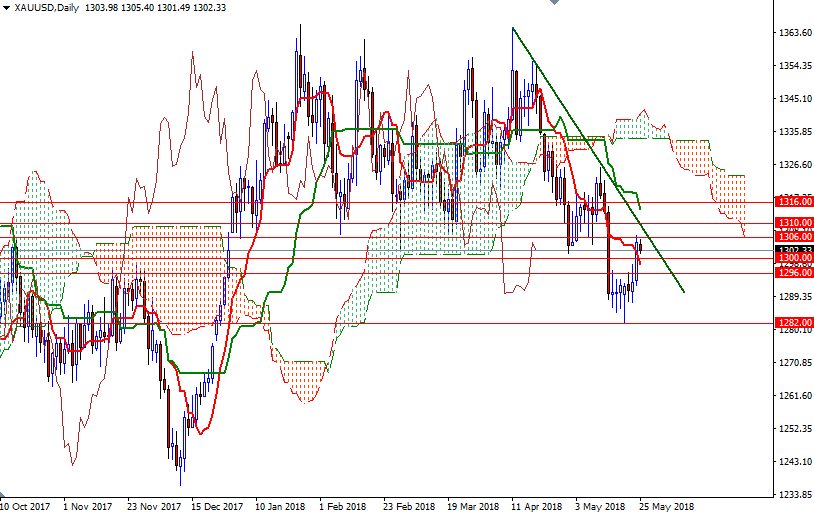Click the 11 Apr 2018 date label
This screenshot has height=514, width=814.
(536, 507)
